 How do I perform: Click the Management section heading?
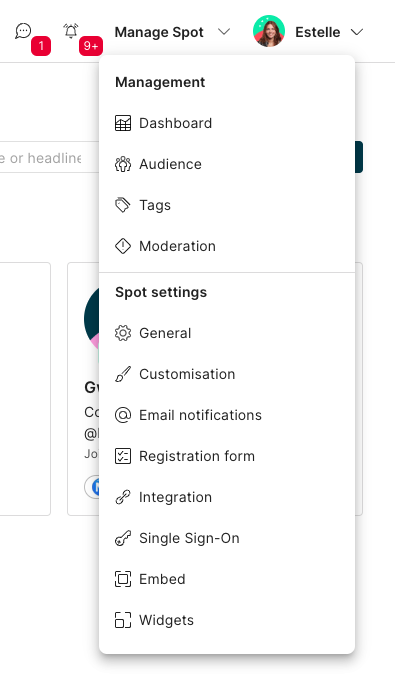(x=160, y=82)
